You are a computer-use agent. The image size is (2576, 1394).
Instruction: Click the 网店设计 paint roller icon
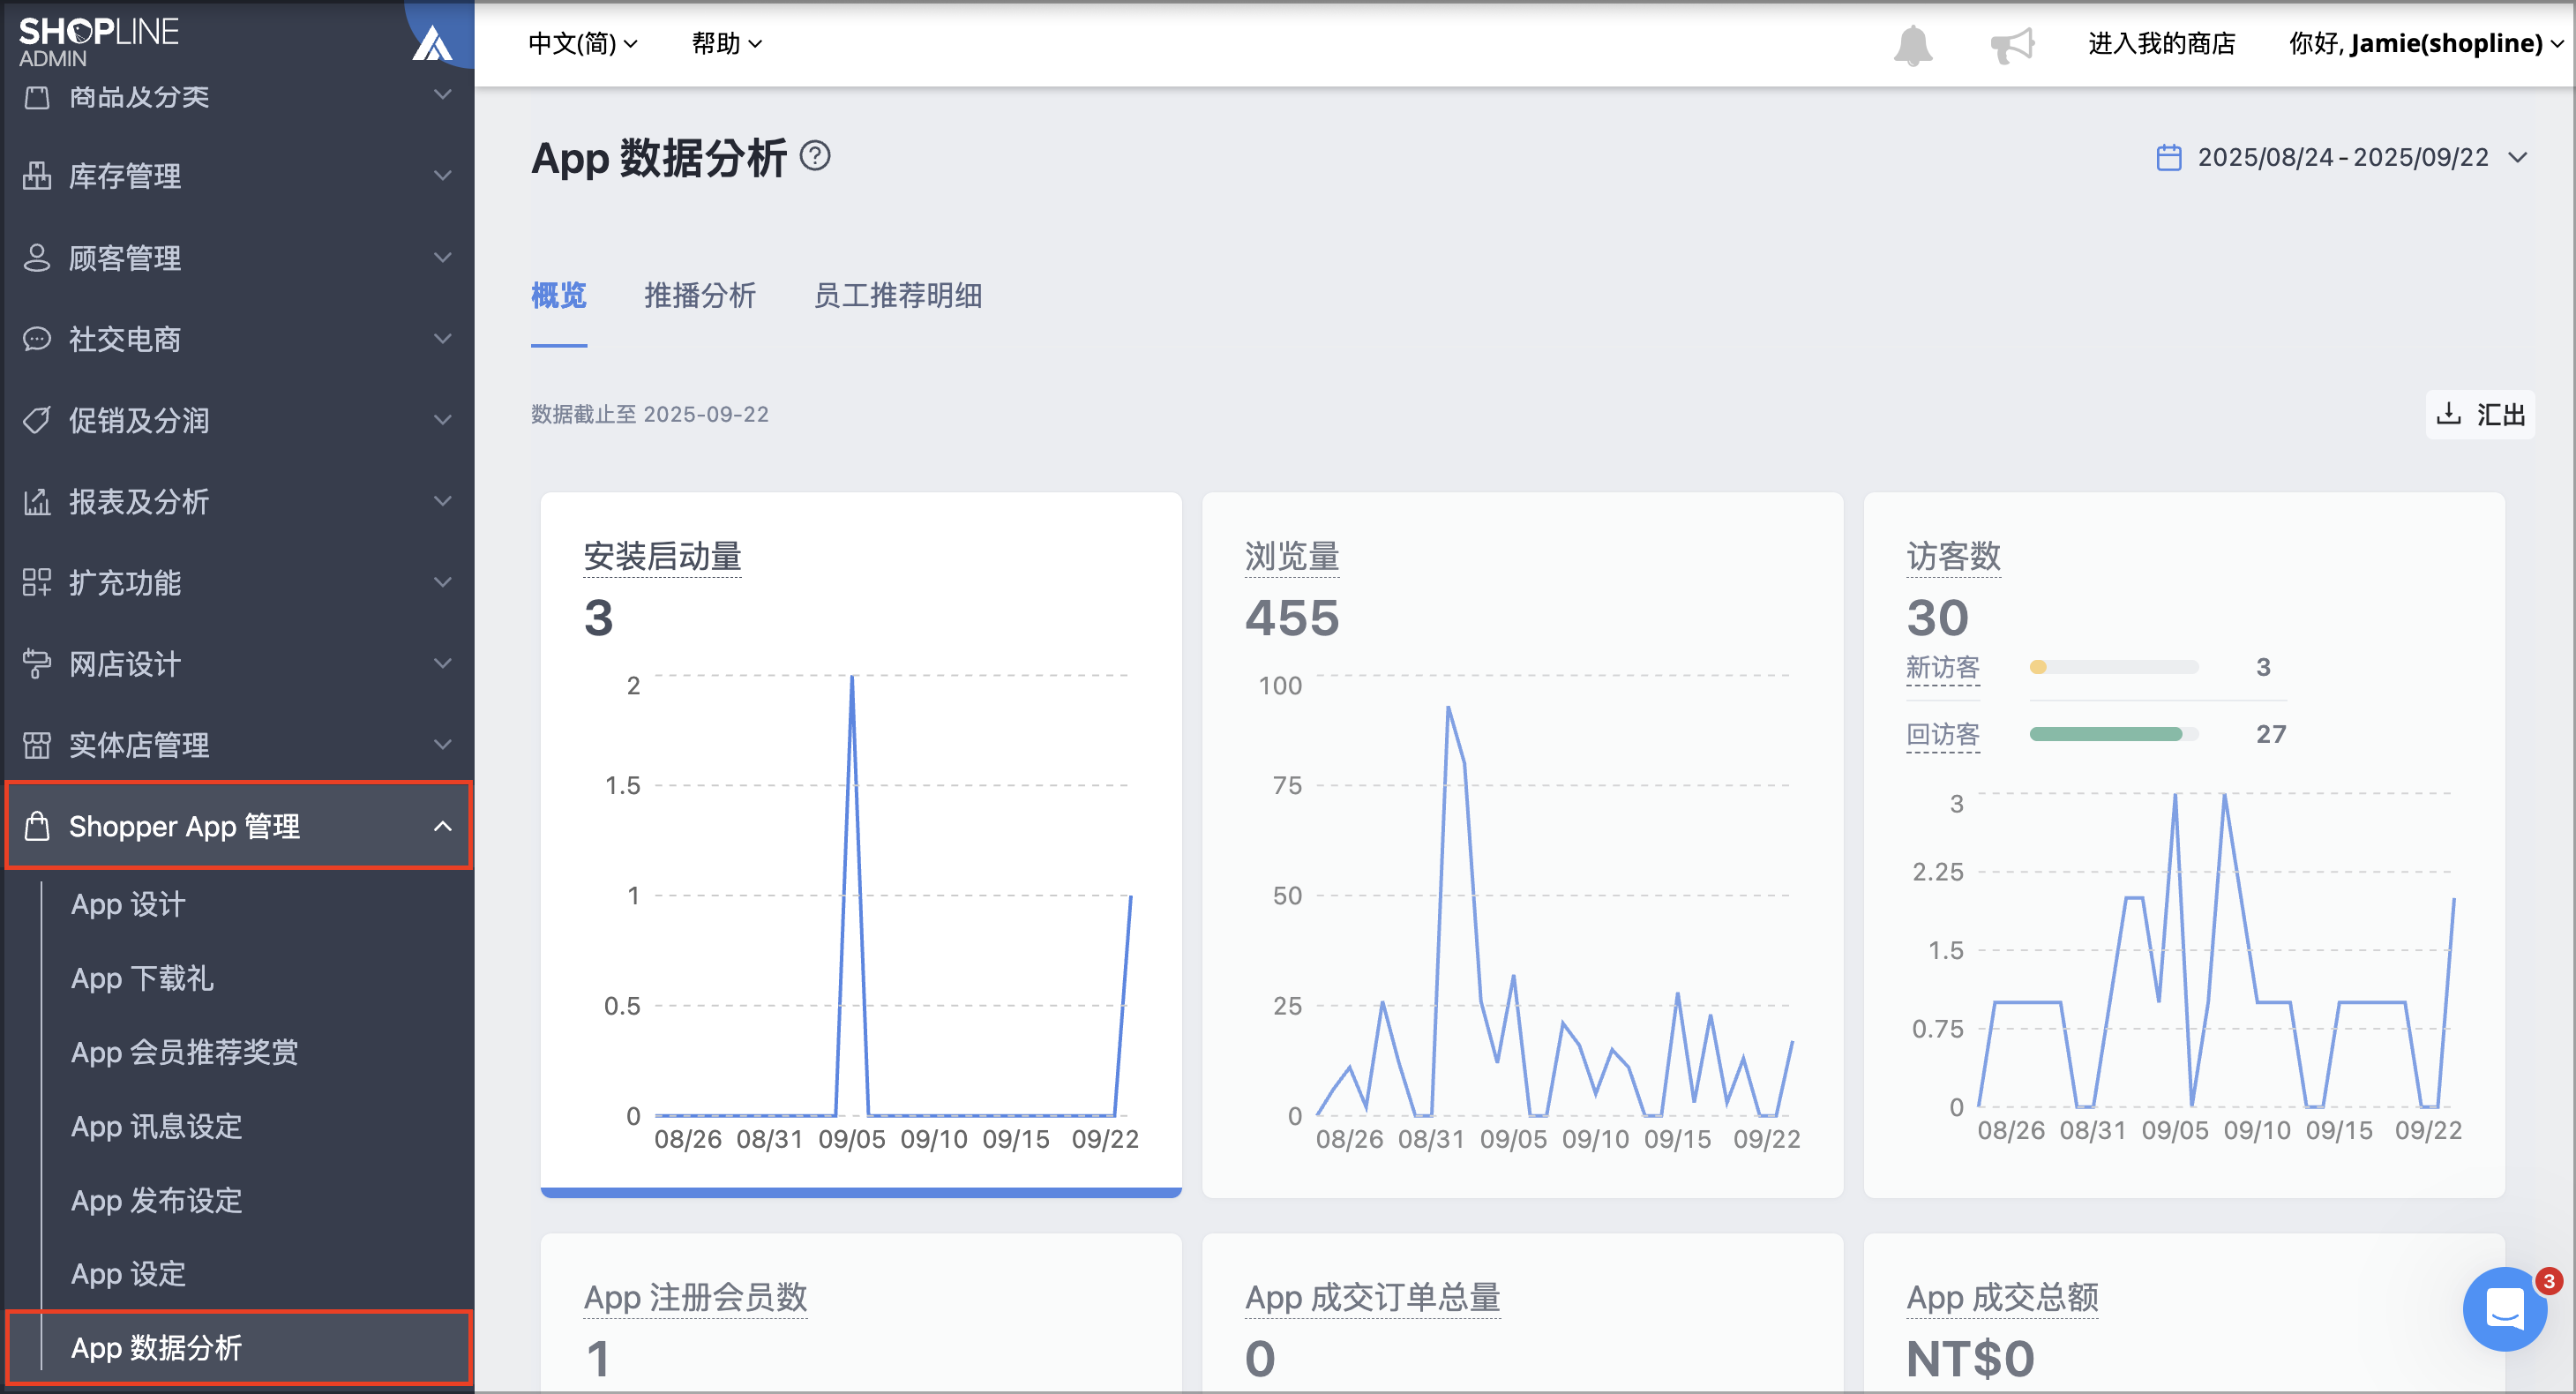pos(37,664)
